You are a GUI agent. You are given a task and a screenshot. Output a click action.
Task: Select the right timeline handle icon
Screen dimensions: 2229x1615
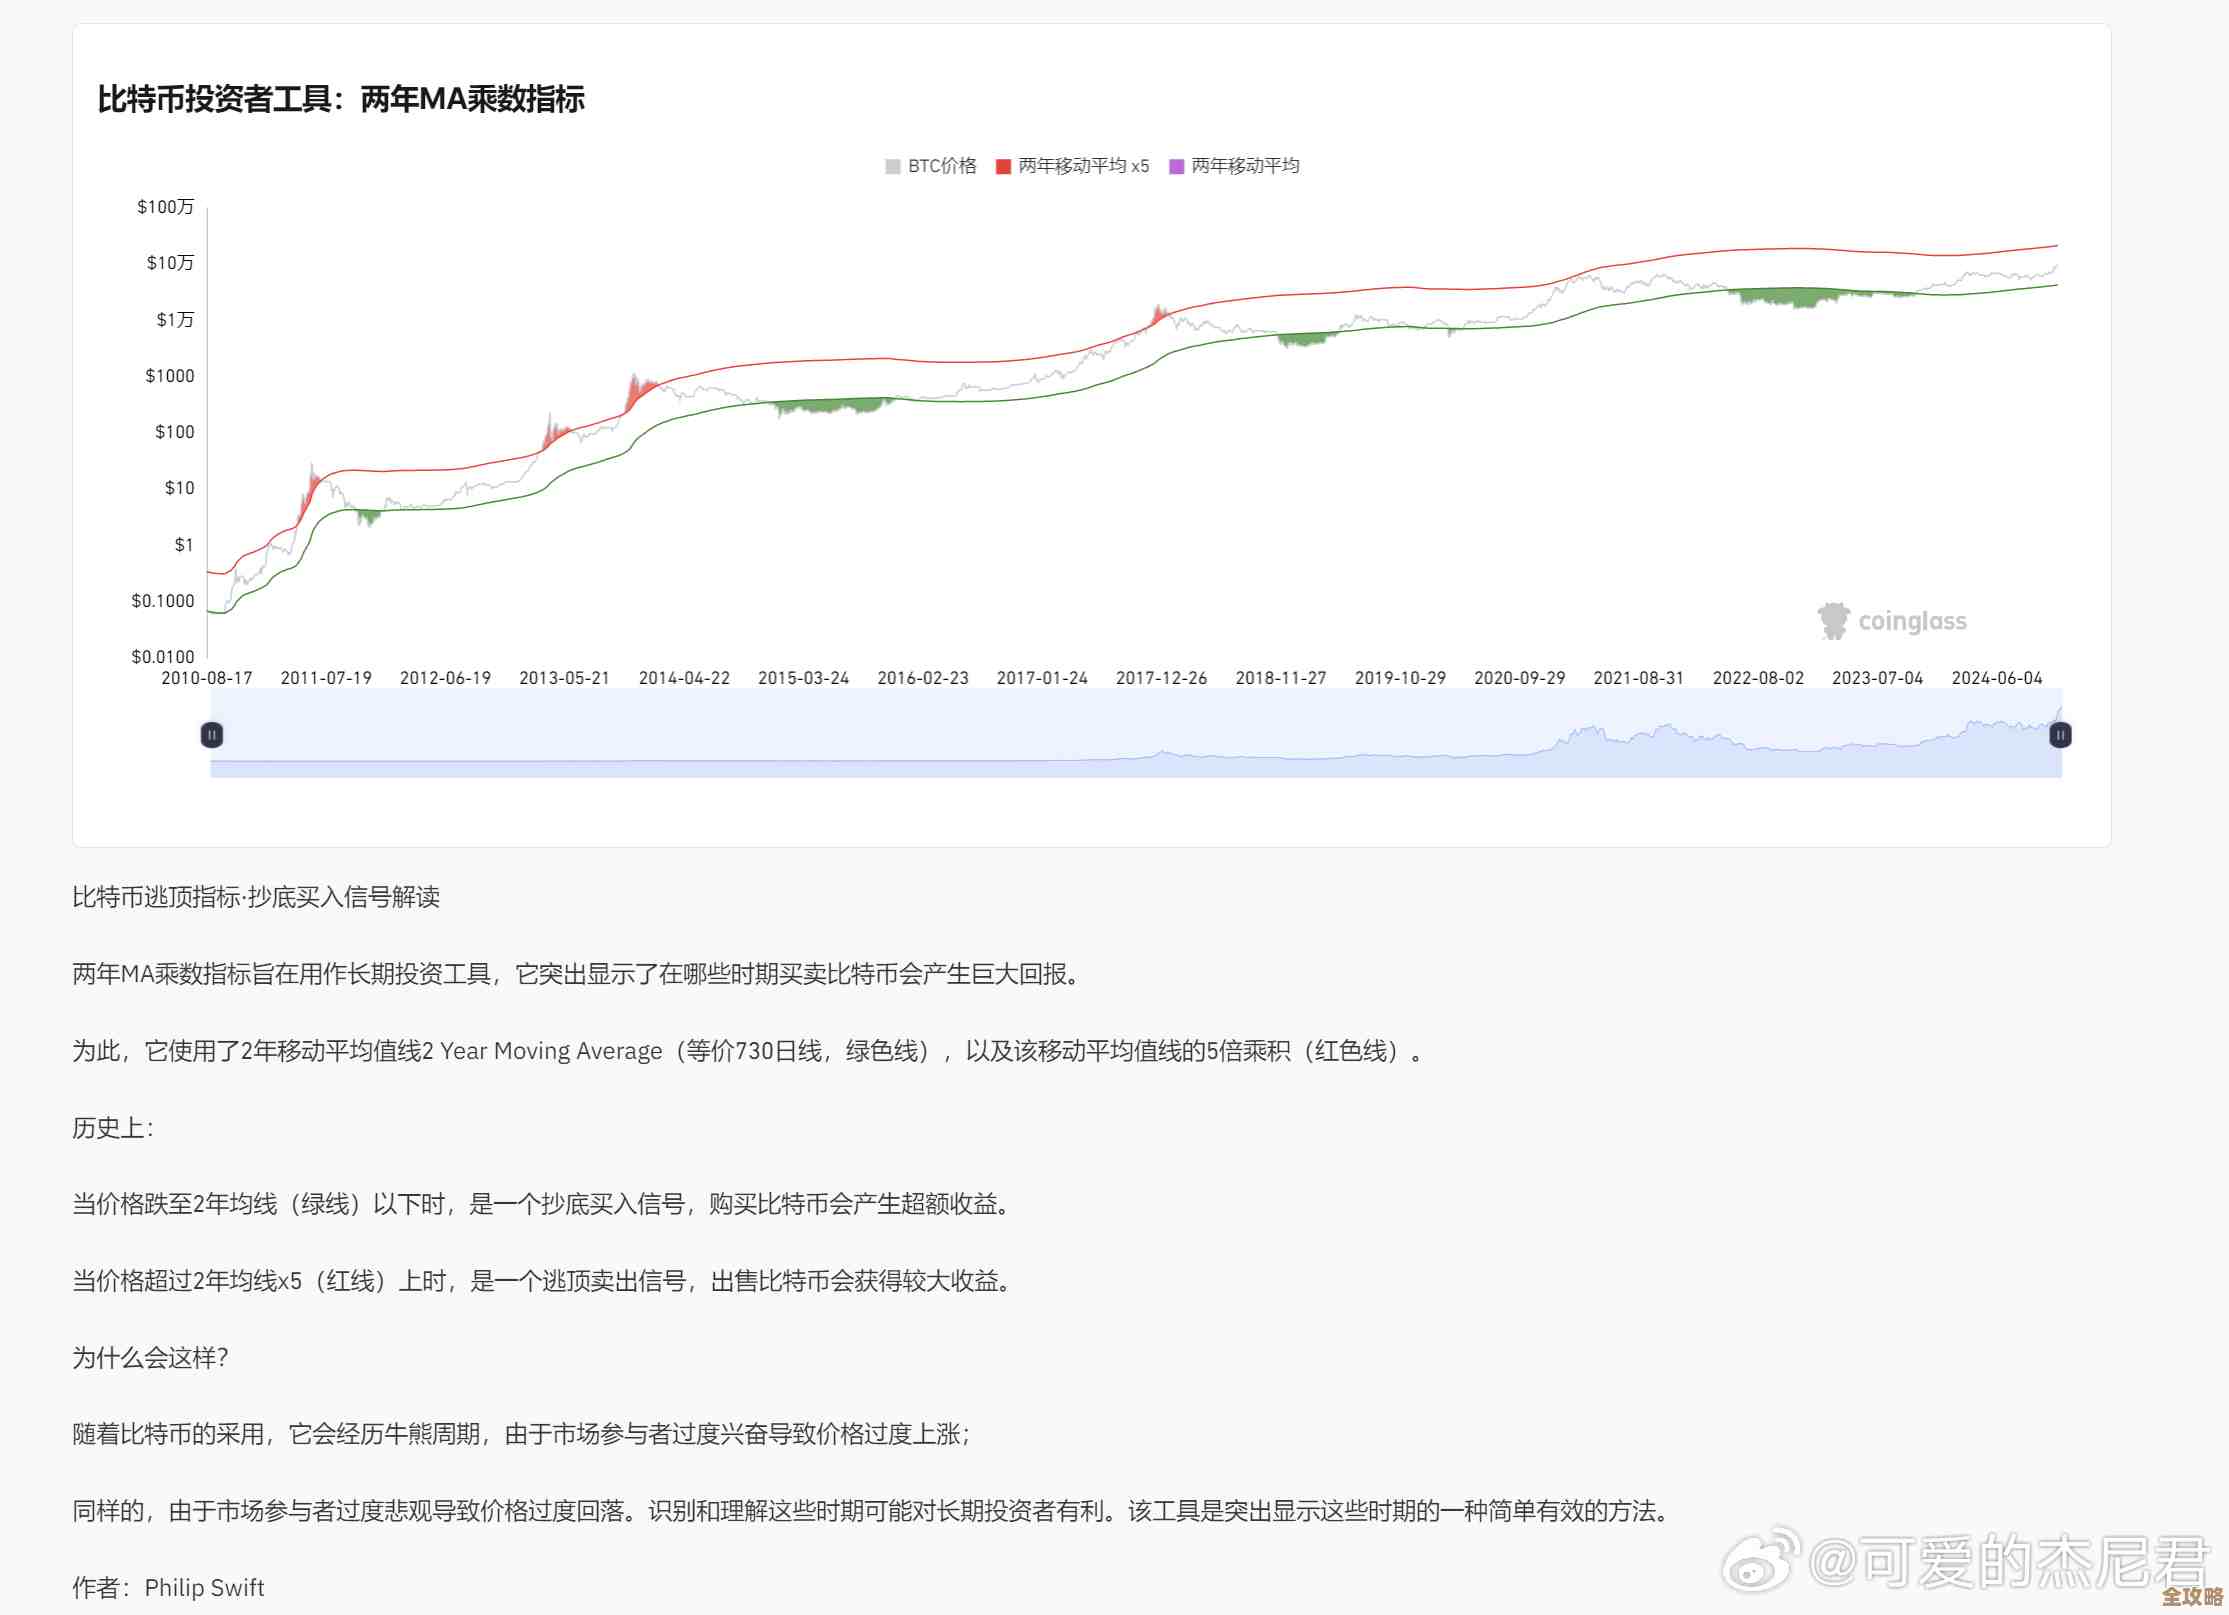[x=2059, y=735]
